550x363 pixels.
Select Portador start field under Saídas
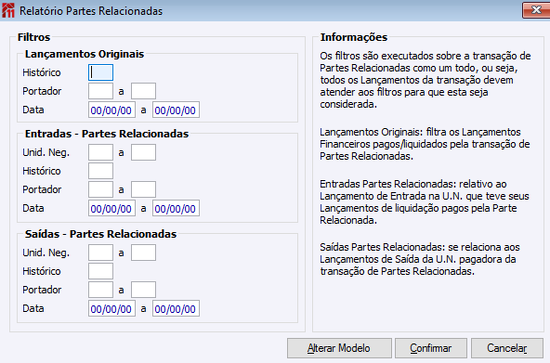(x=101, y=290)
